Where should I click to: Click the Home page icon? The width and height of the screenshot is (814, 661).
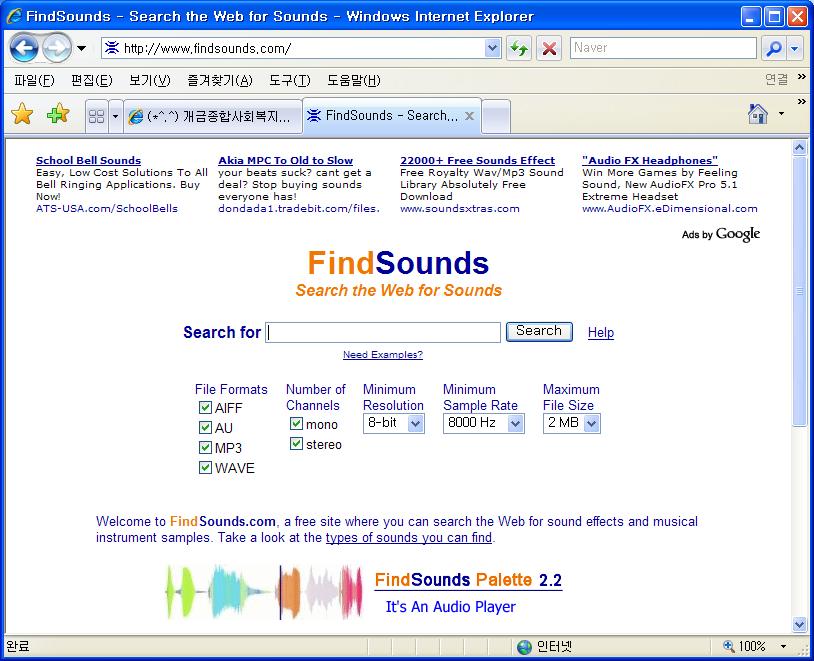coord(757,114)
